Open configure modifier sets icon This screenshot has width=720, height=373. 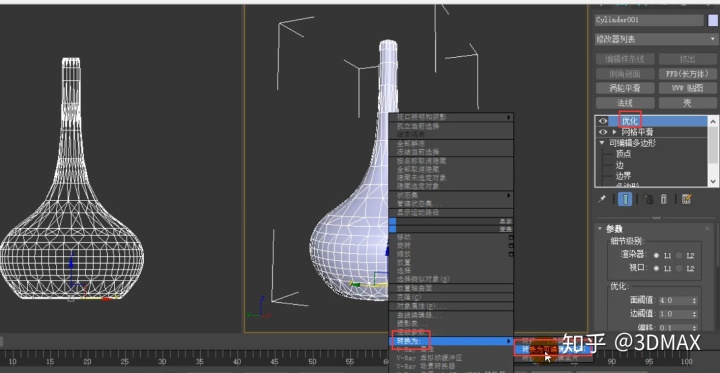click(686, 199)
